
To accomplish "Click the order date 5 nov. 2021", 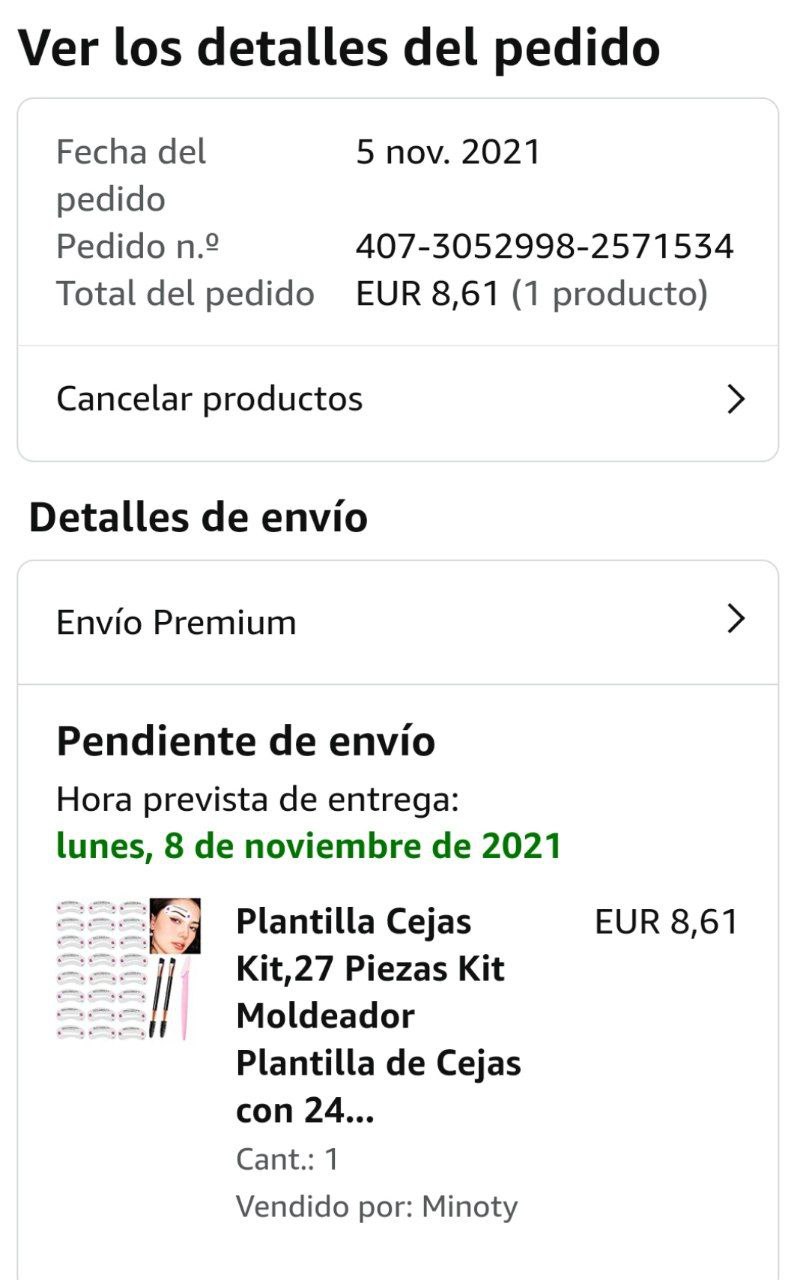I will pyautogui.click(x=448, y=152).
